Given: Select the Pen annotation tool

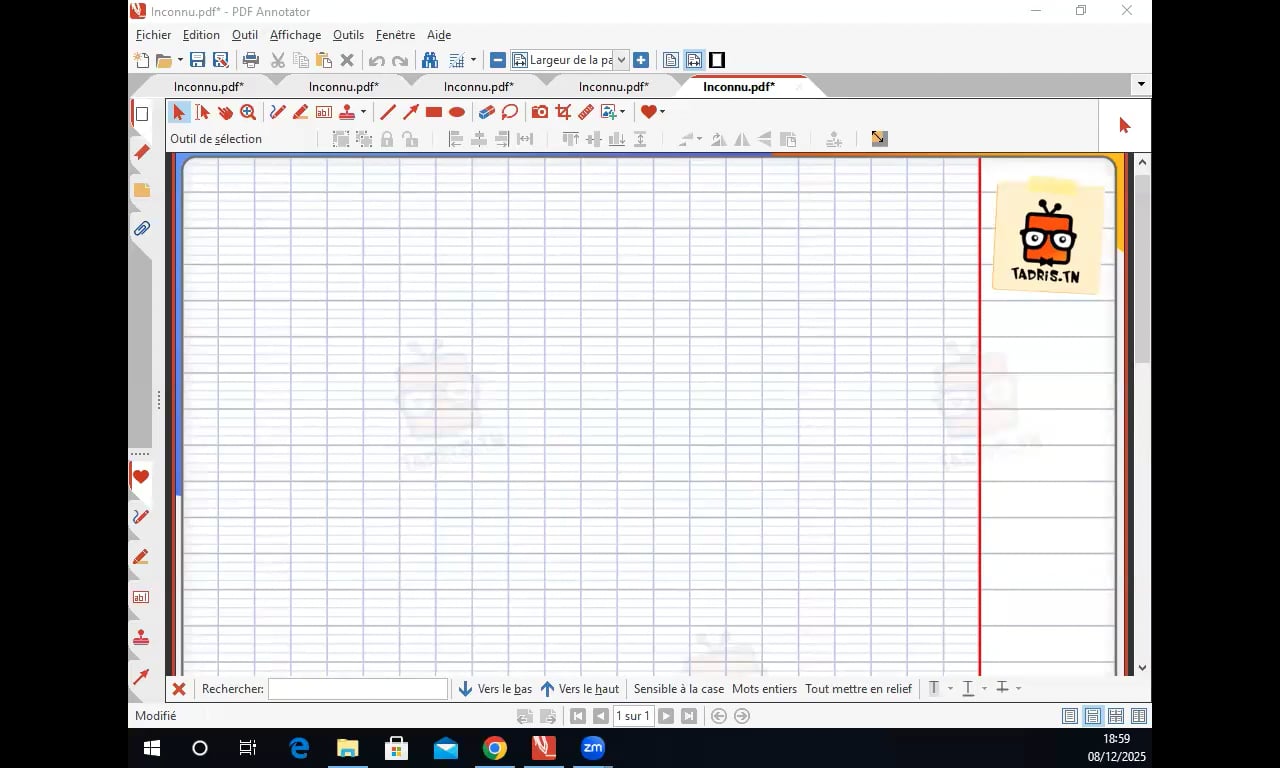Looking at the screenshot, I should pyautogui.click(x=278, y=113).
